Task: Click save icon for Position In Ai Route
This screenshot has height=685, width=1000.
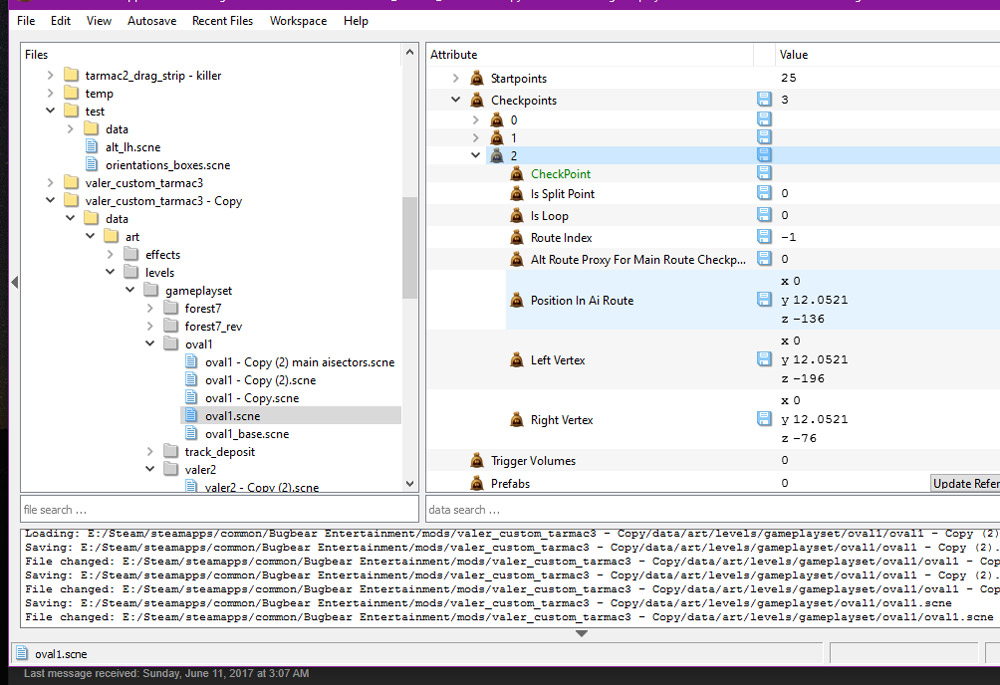Action: (x=764, y=299)
